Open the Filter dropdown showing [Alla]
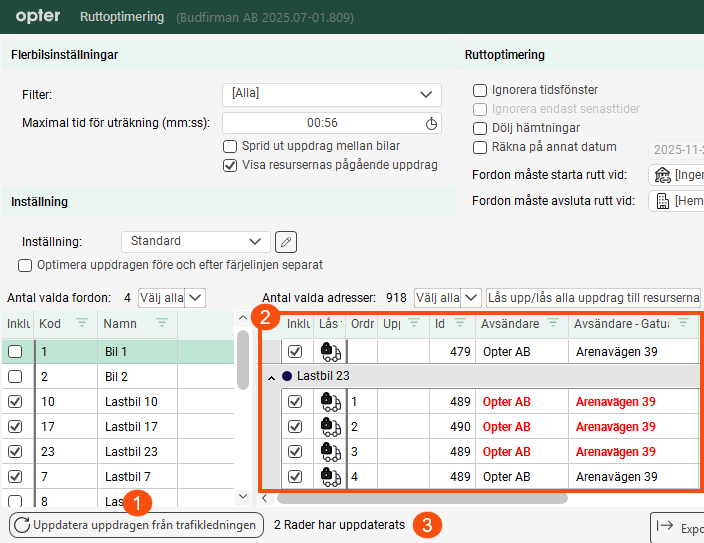704x543 pixels. 331,95
